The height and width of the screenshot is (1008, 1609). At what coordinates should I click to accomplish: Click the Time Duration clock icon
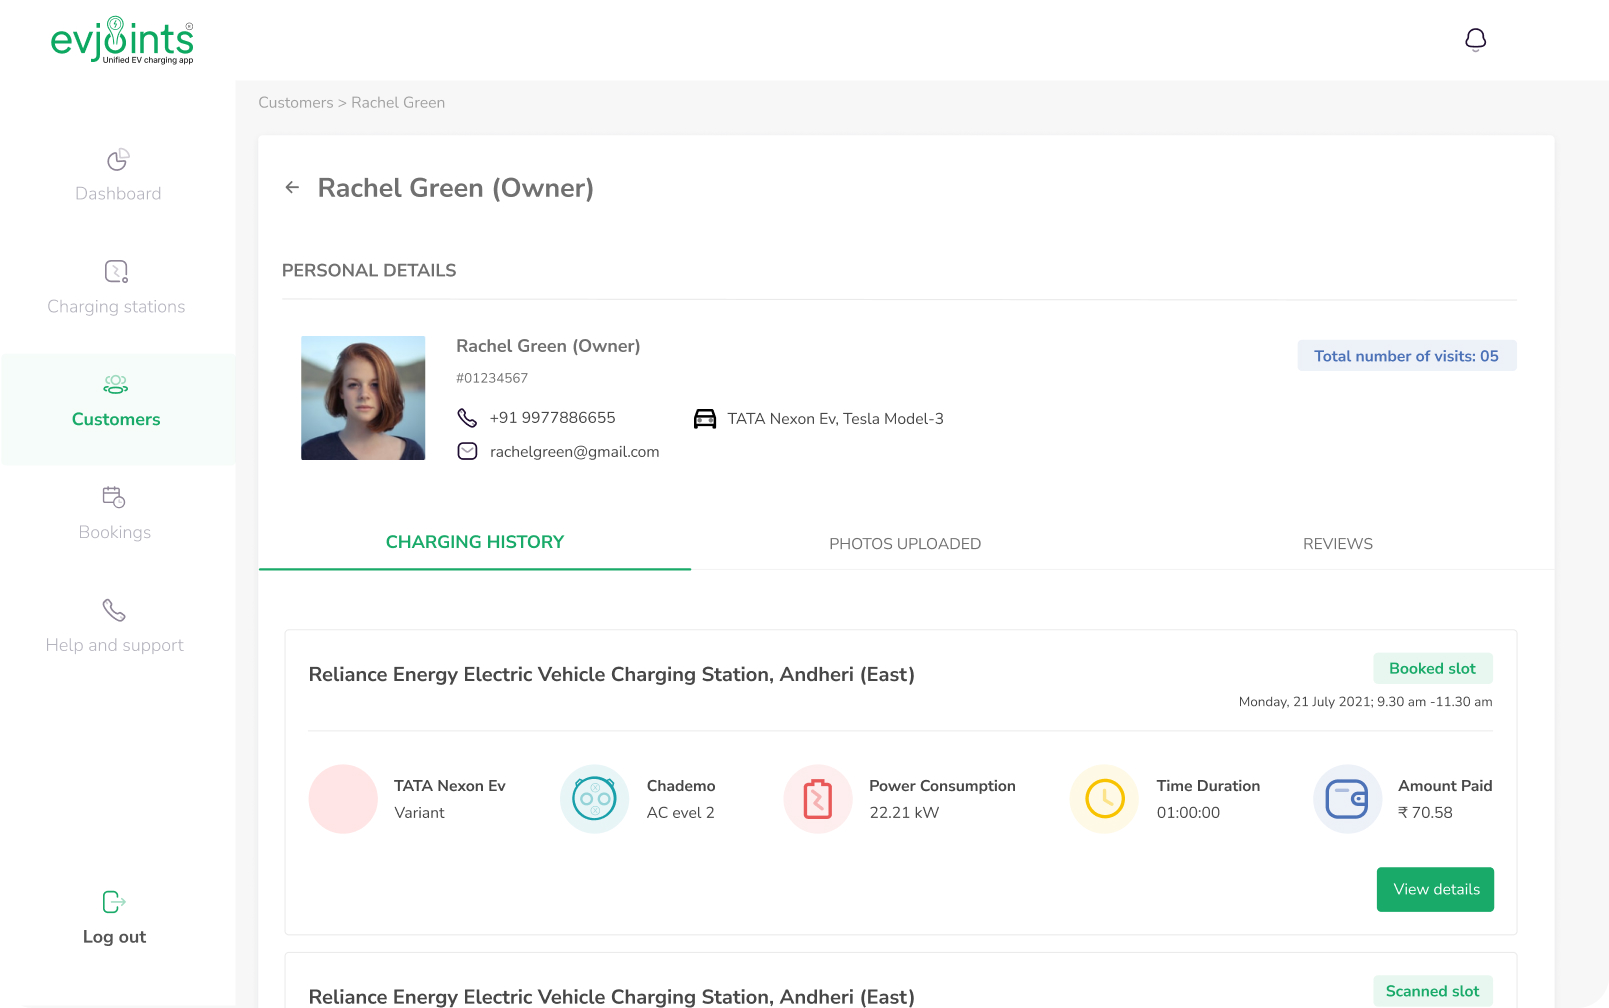pyautogui.click(x=1104, y=799)
